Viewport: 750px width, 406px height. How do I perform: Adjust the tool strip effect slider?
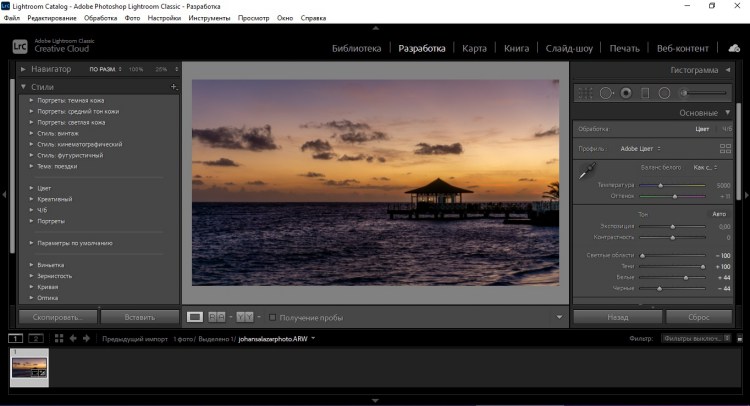(704, 93)
